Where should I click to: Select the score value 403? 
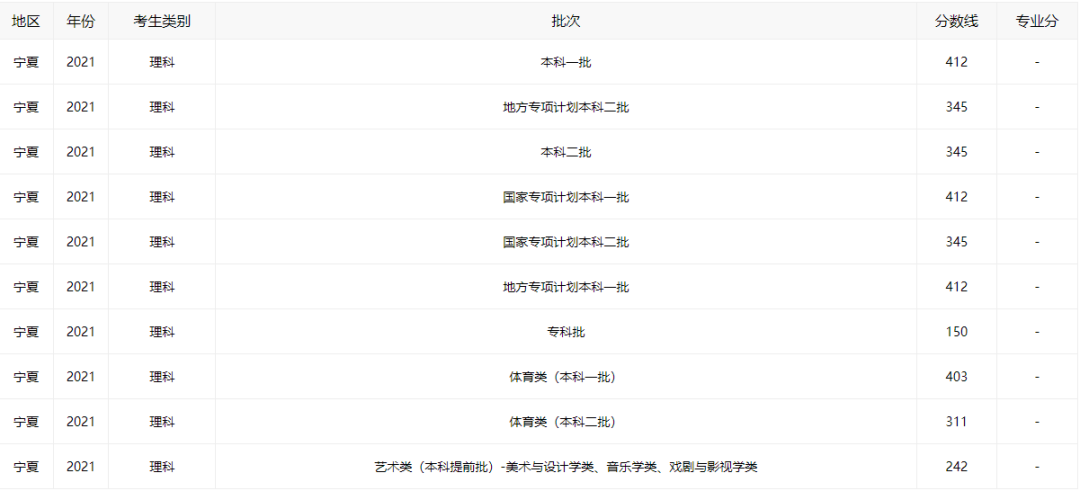[956, 377]
